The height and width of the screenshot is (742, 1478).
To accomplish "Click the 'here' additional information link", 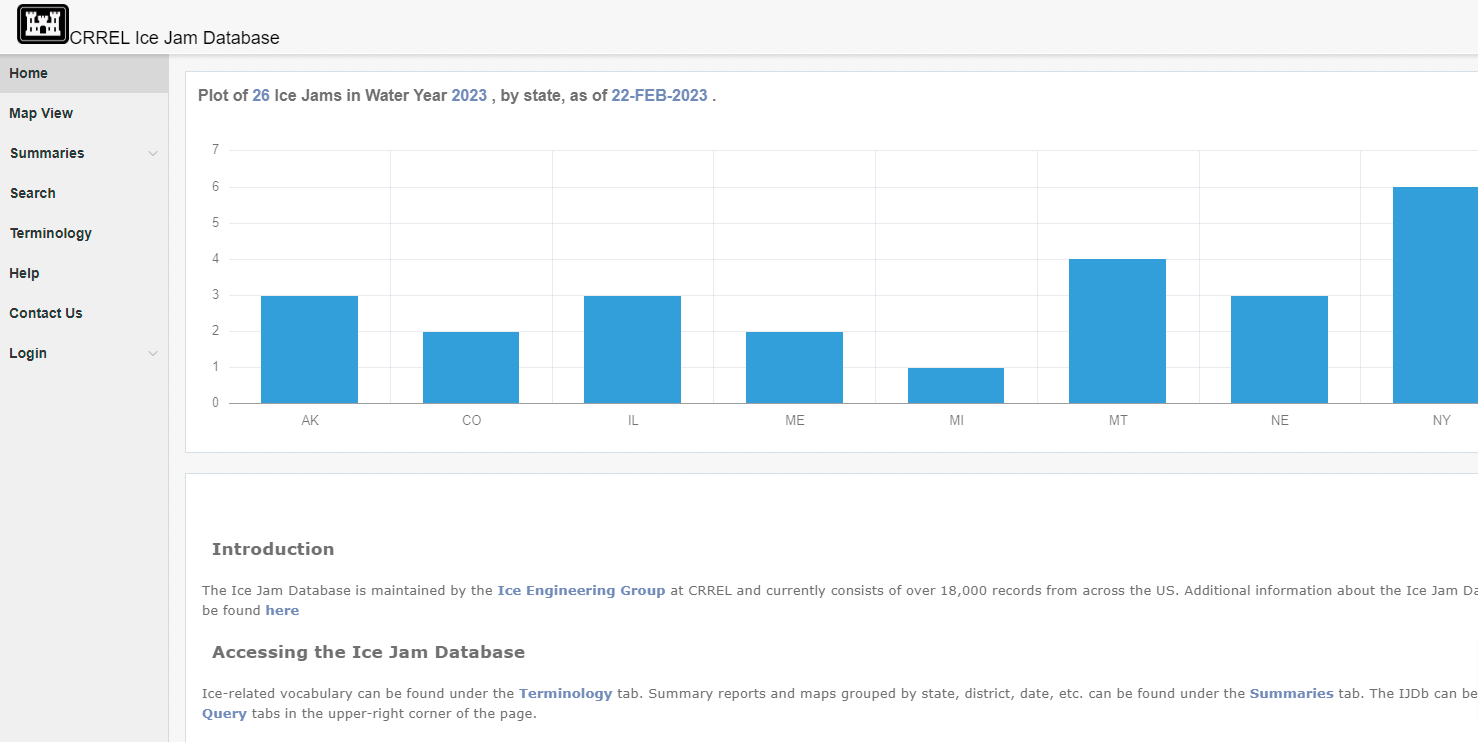I will point(282,610).
